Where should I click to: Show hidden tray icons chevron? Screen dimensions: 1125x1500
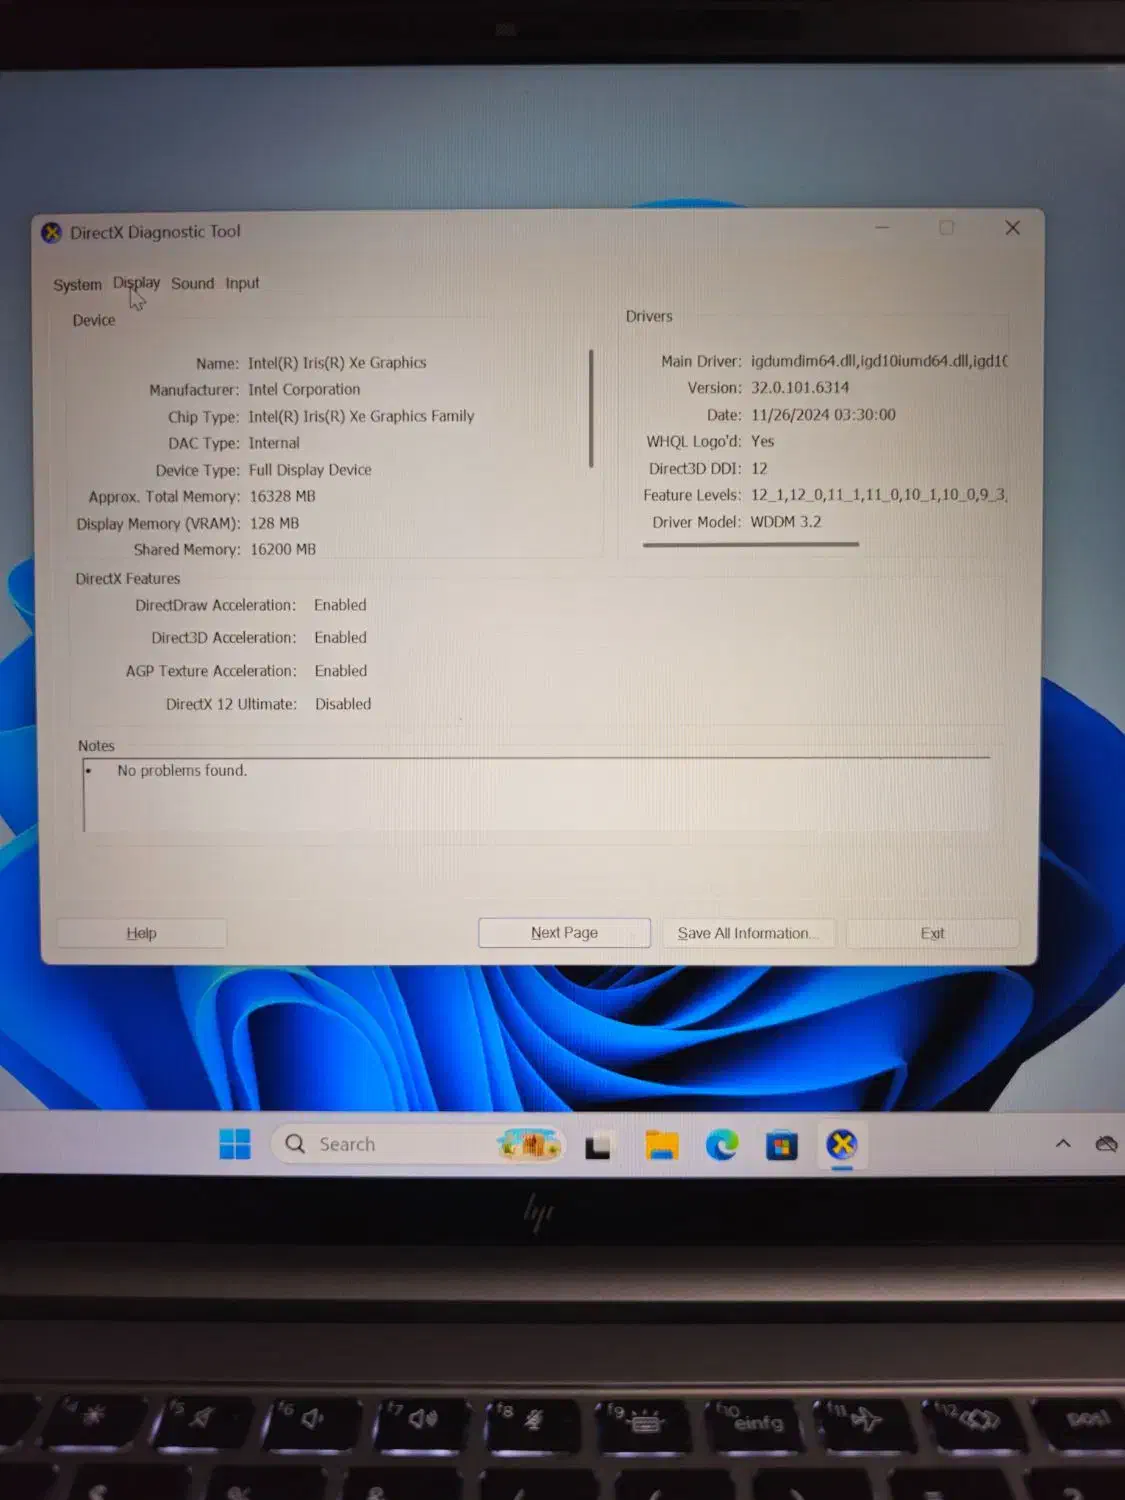(x=1063, y=1143)
